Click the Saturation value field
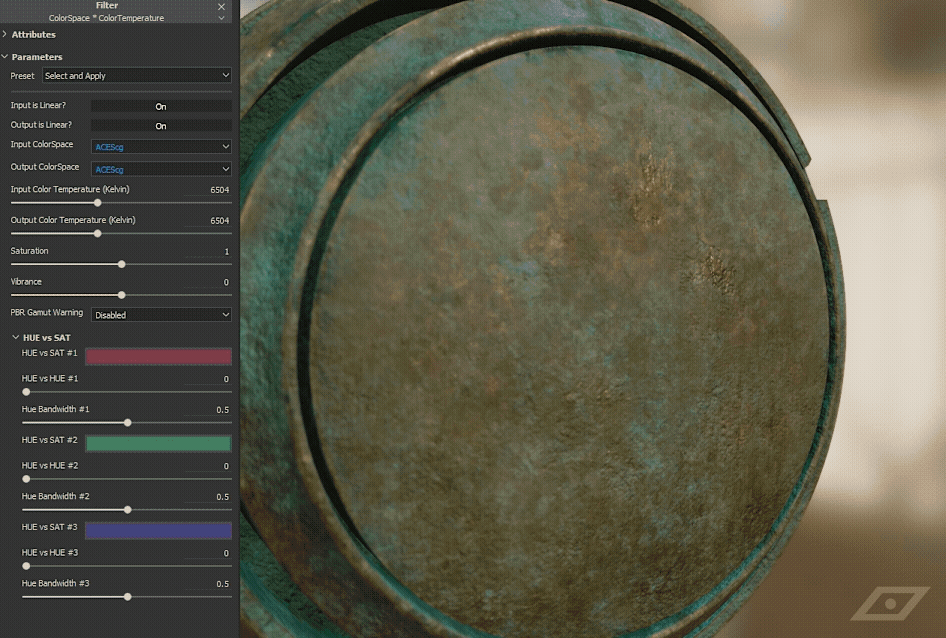 point(208,251)
